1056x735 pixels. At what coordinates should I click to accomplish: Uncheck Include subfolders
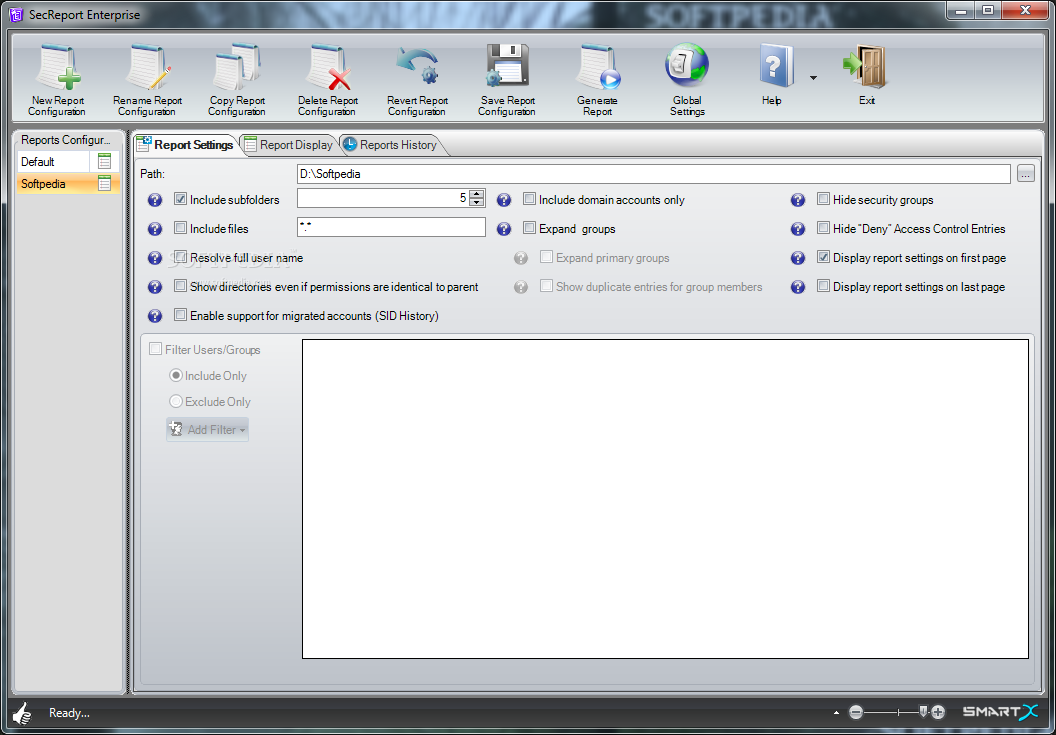point(180,199)
